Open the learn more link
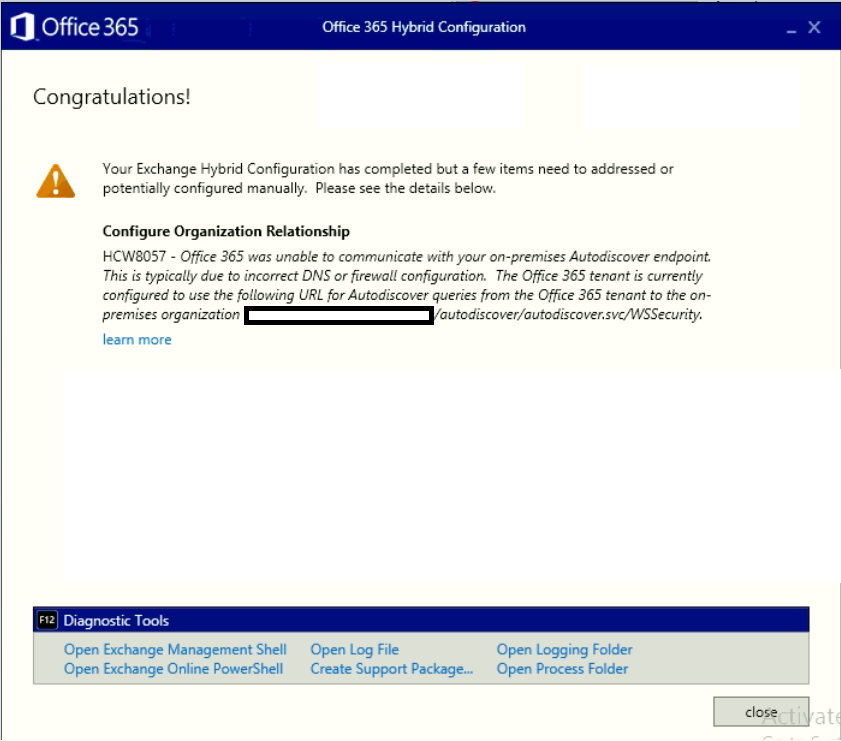 [137, 339]
